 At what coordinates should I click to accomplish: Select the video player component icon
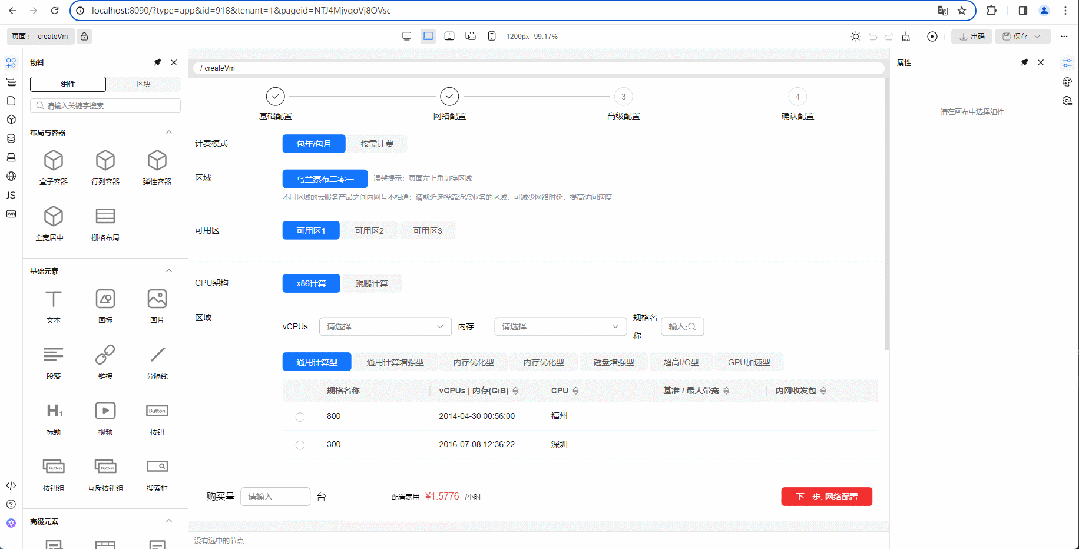105,410
